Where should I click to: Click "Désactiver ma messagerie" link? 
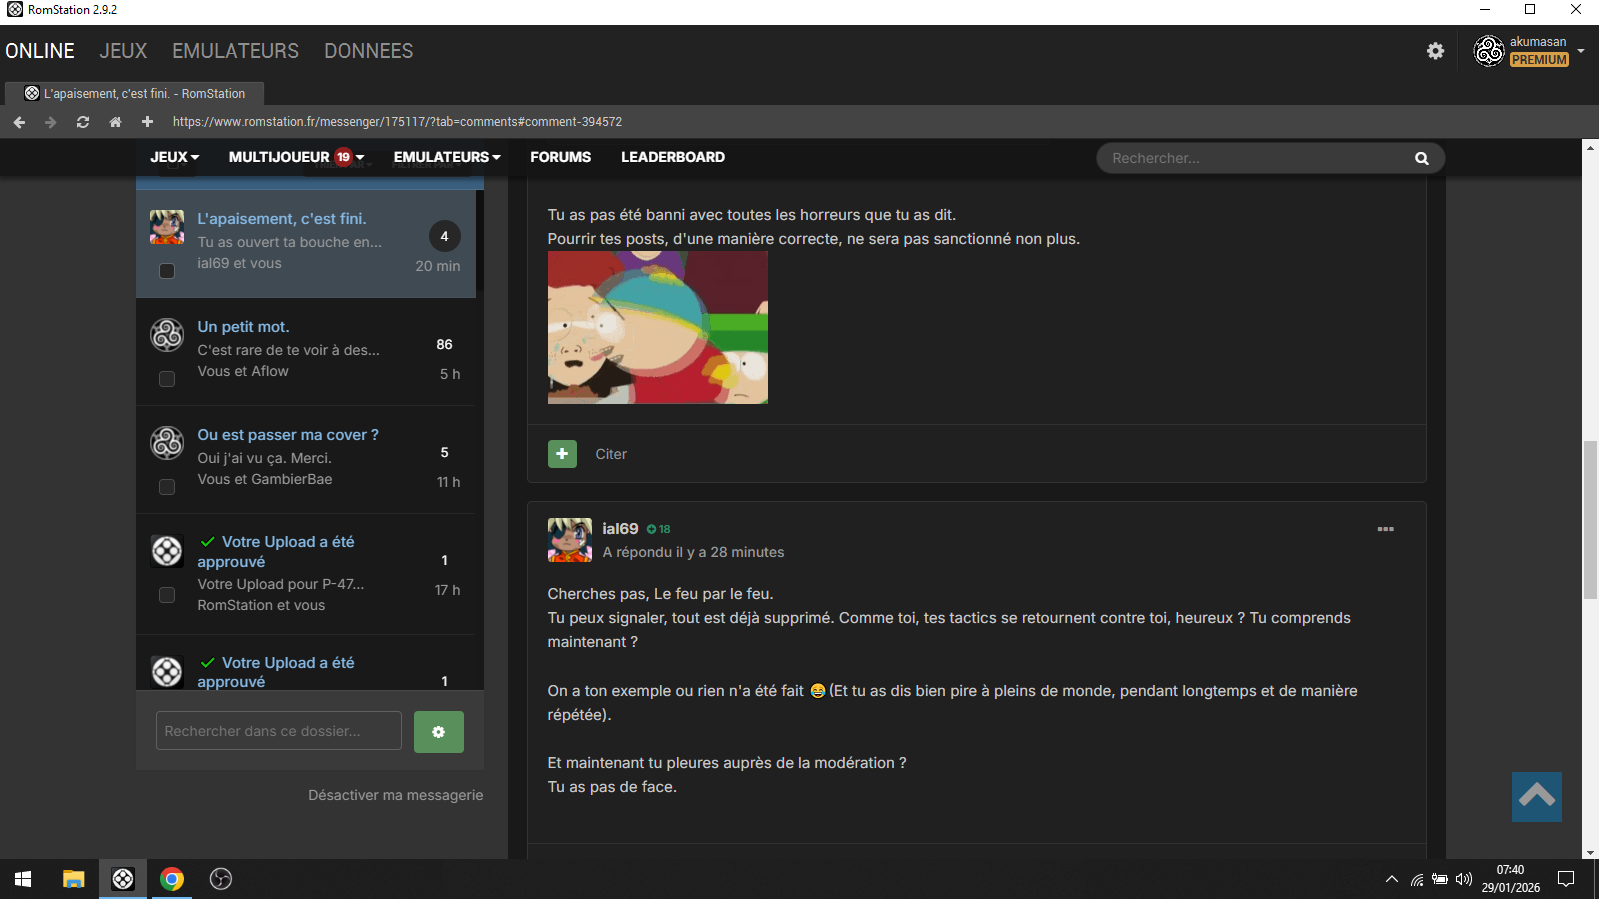click(395, 795)
